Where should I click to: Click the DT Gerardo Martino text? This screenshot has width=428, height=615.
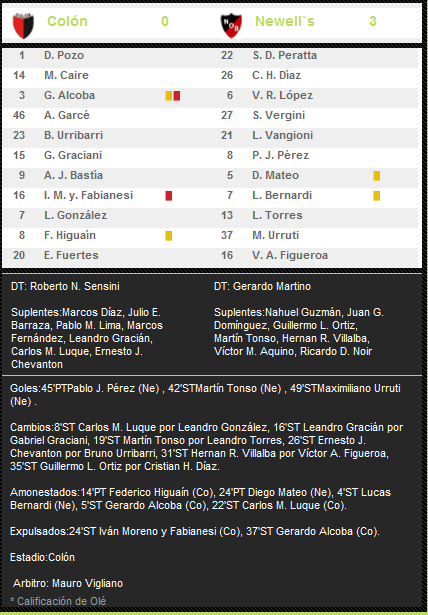pos(262,286)
